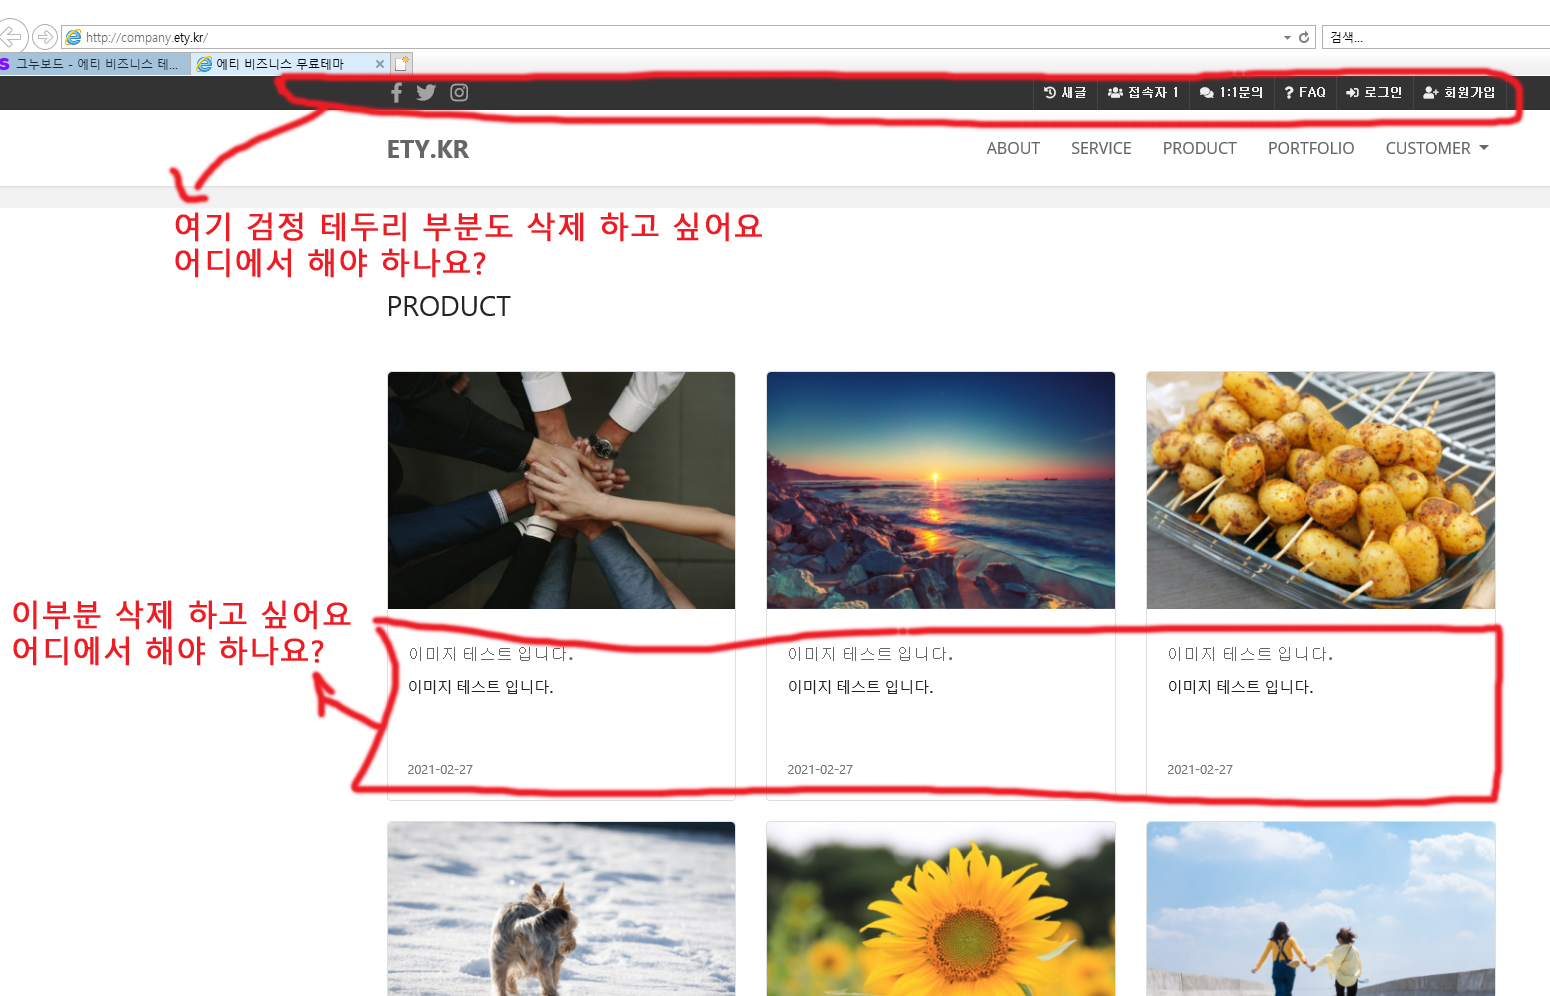
Task: Open the potato skewers product image
Action: [x=1321, y=490]
